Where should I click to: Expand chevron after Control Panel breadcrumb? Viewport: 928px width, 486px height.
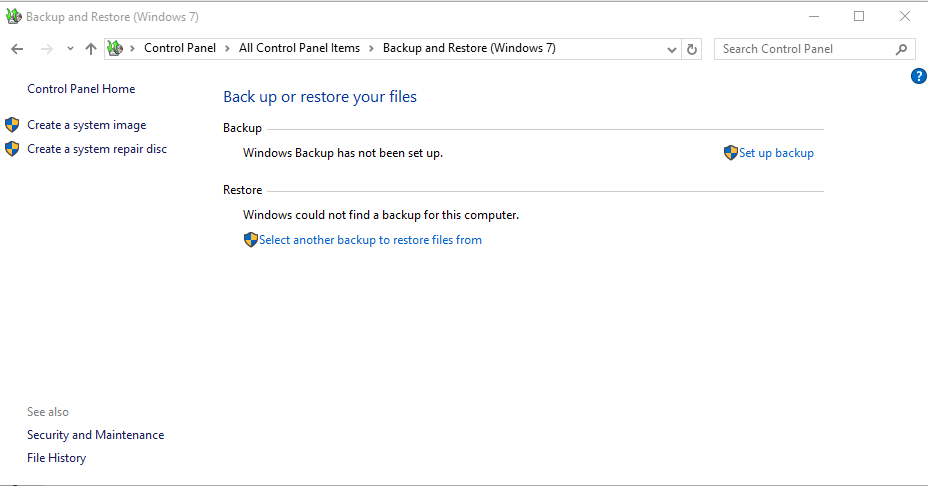click(x=227, y=49)
